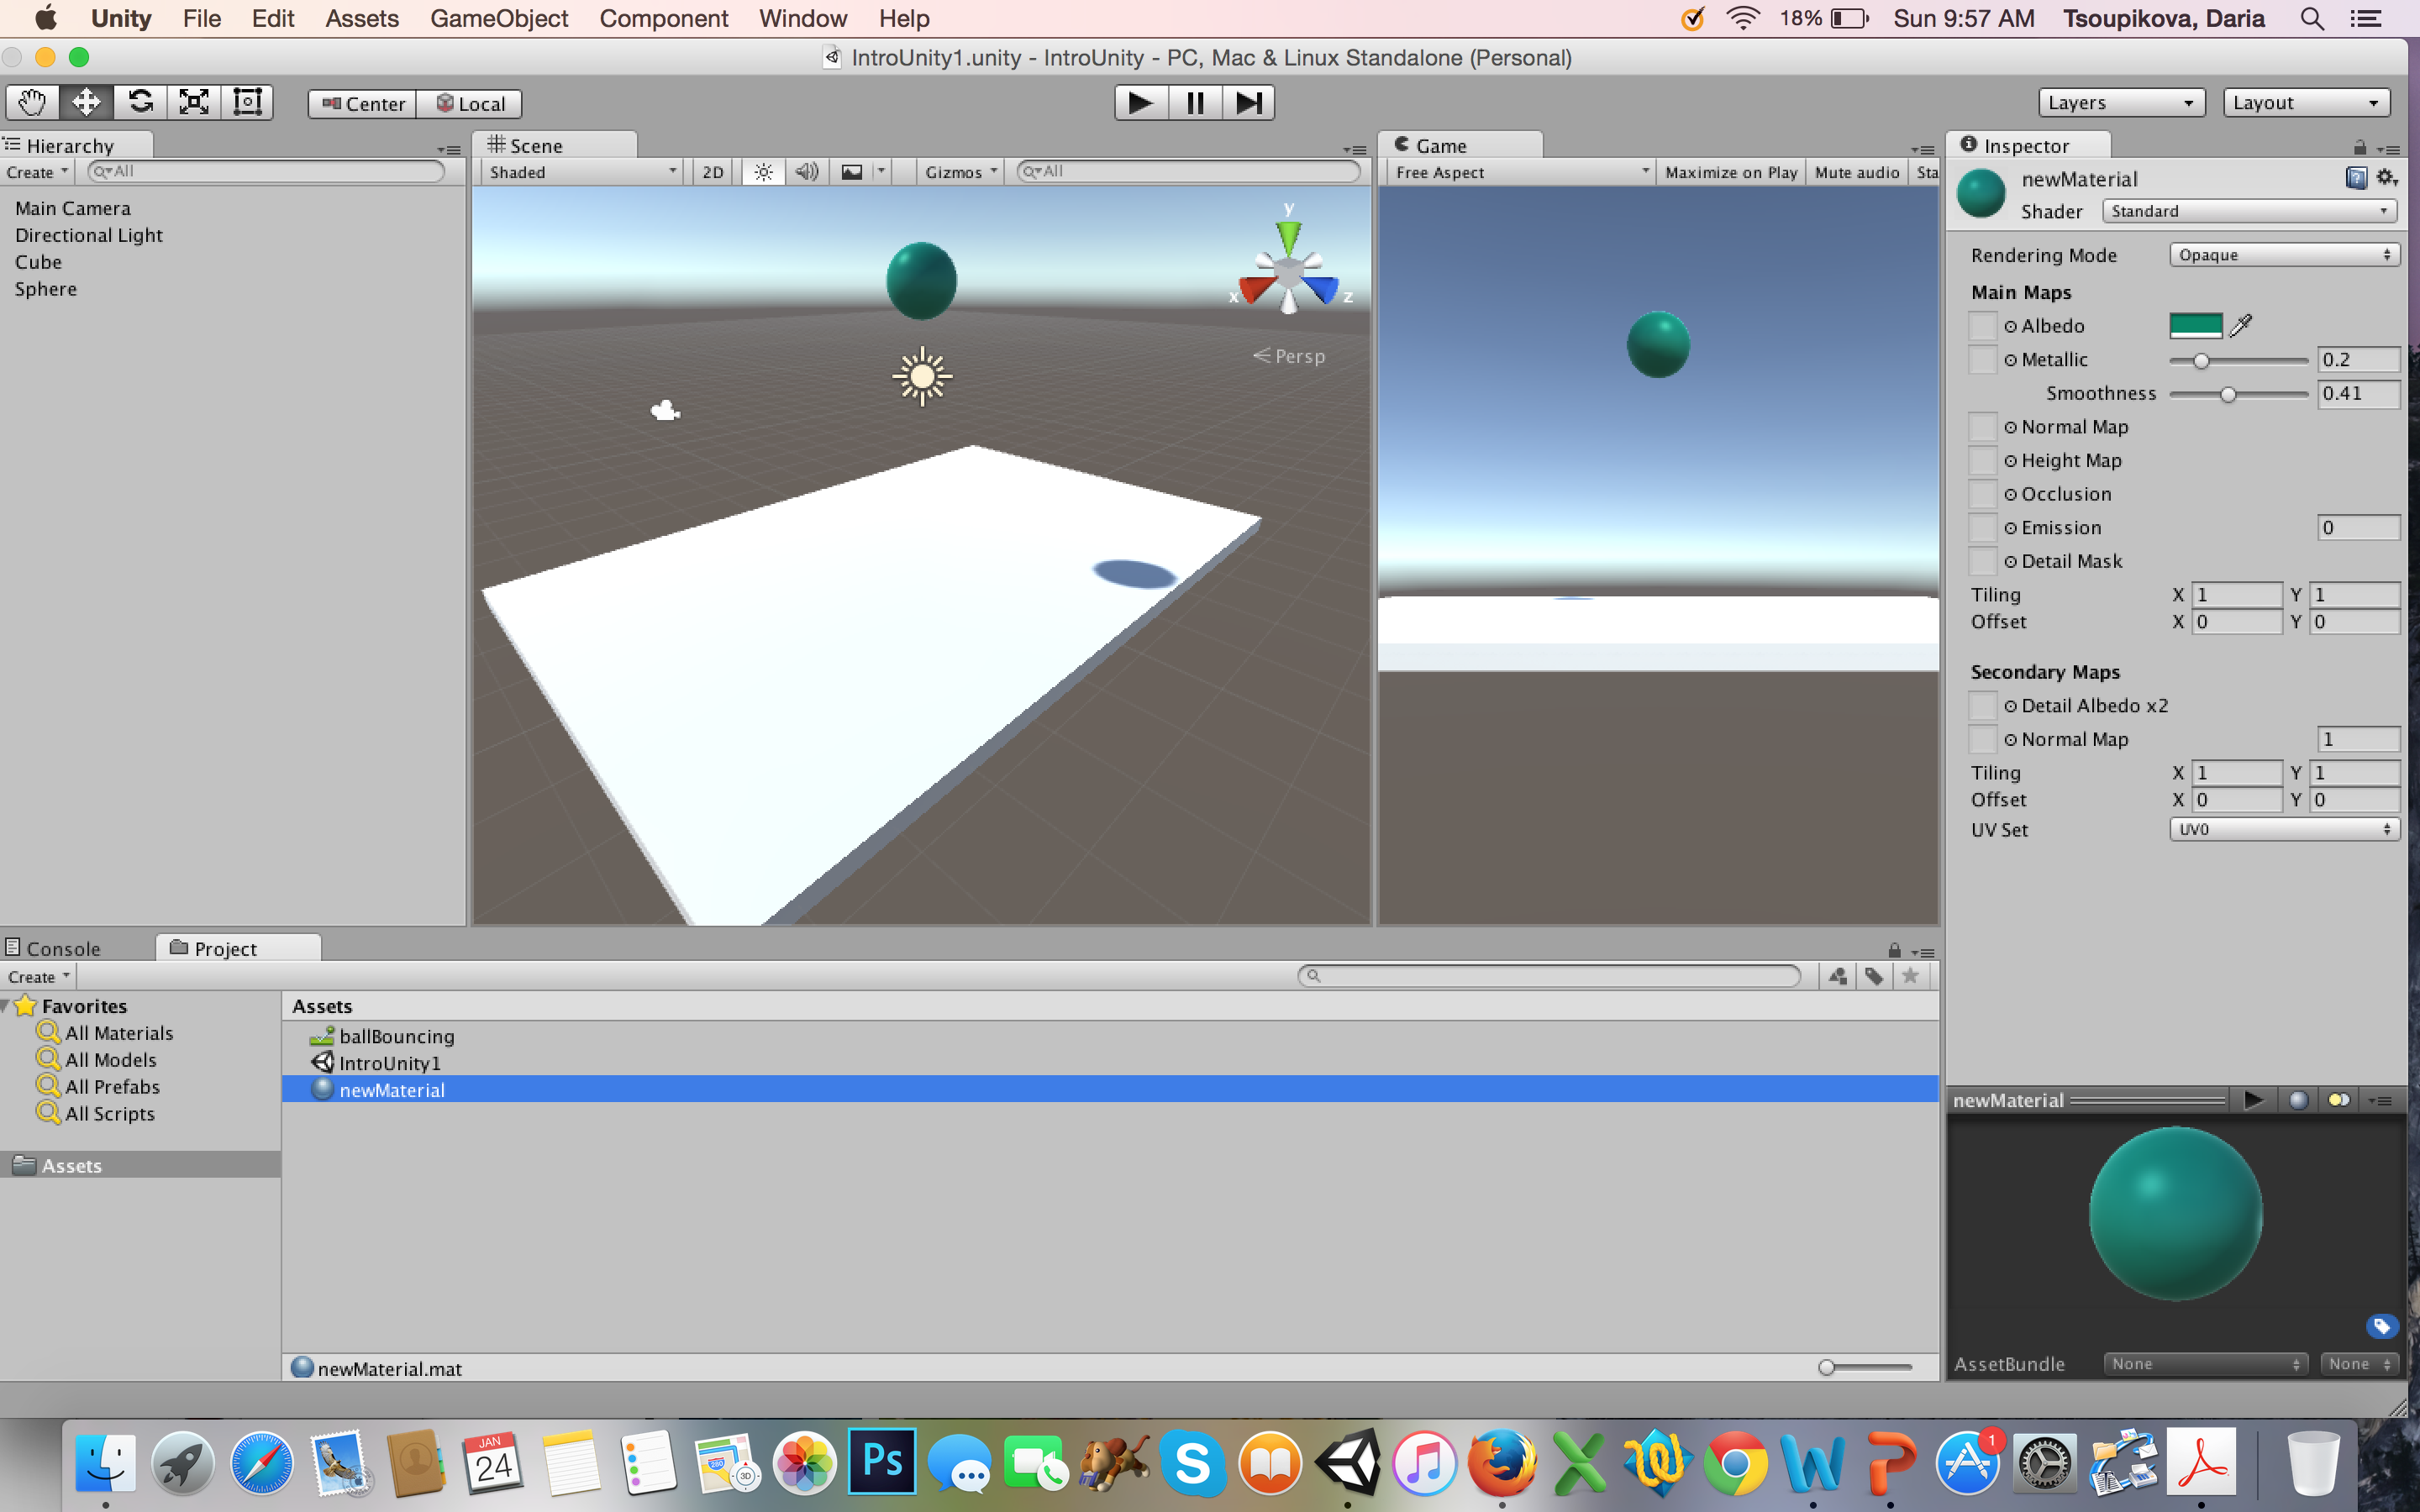The image size is (2420, 1512).
Task: Toggle scene audio speaker button
Action: tap(806, 172)
